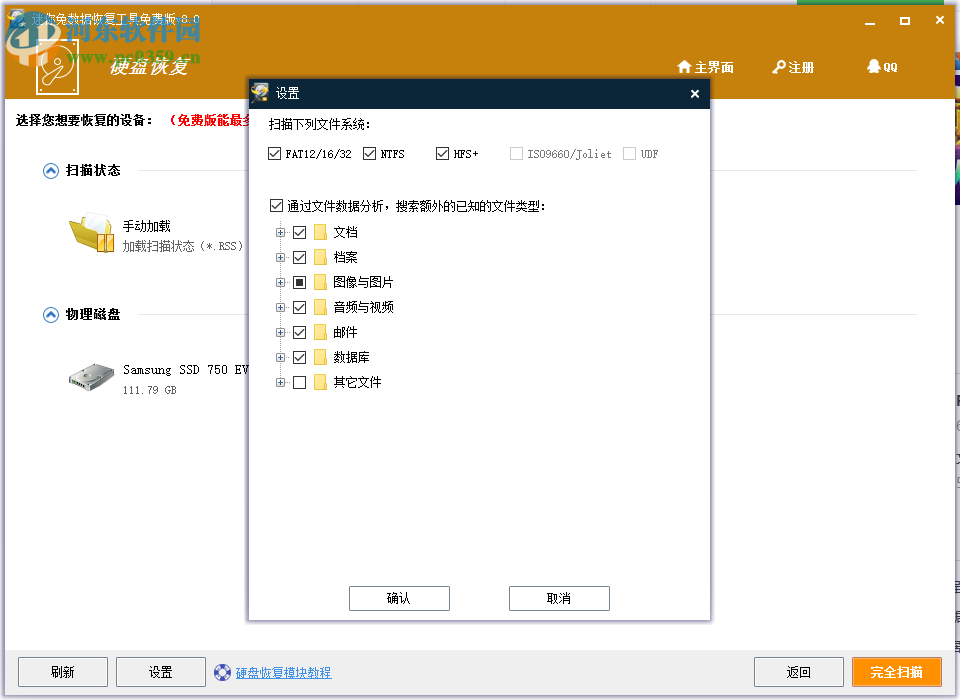This screenshot has height=700, width=960.
Task: Expand the 图像与图片 tree node
Action: [280, 281]
